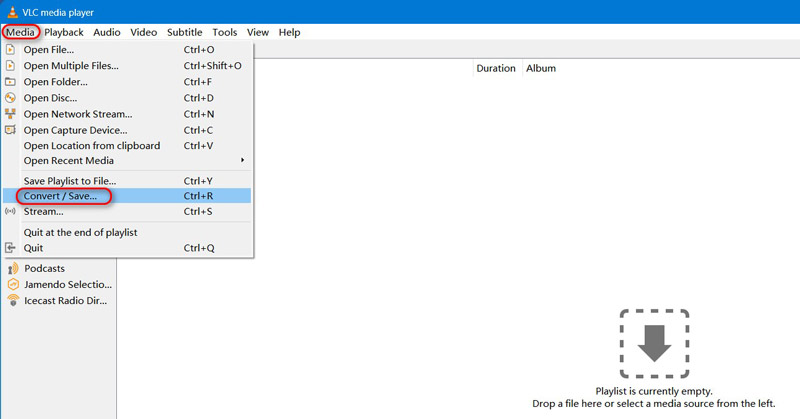
Task: Select Quit menu entry
Action: 127,248
